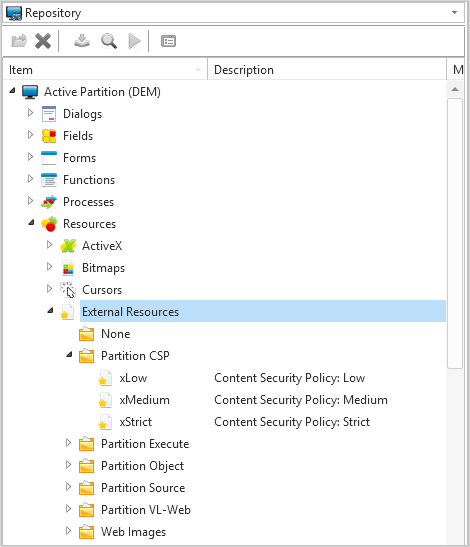Expand the Dialogs tree node
Image resolution: width=470 pixels, height=547 pixels.
[x=30, y=113]
